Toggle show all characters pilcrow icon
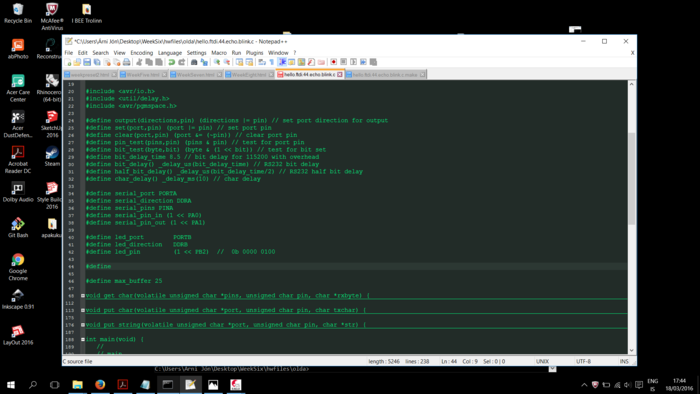700x394 pixels. 271,62
